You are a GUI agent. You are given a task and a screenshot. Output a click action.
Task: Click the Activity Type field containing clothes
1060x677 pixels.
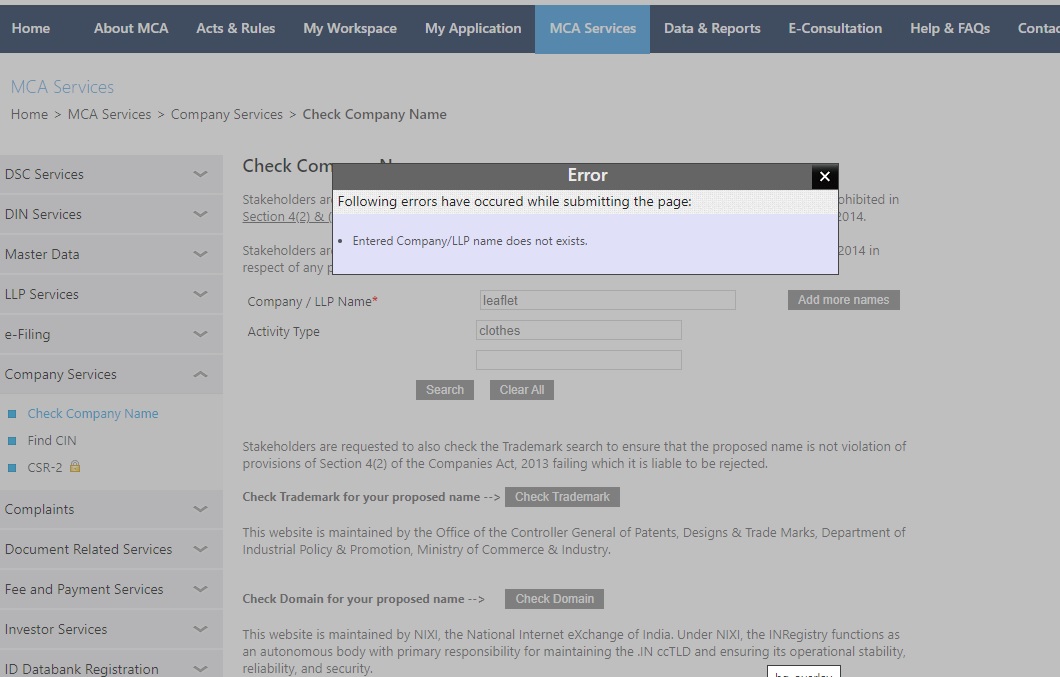[579, 330]
